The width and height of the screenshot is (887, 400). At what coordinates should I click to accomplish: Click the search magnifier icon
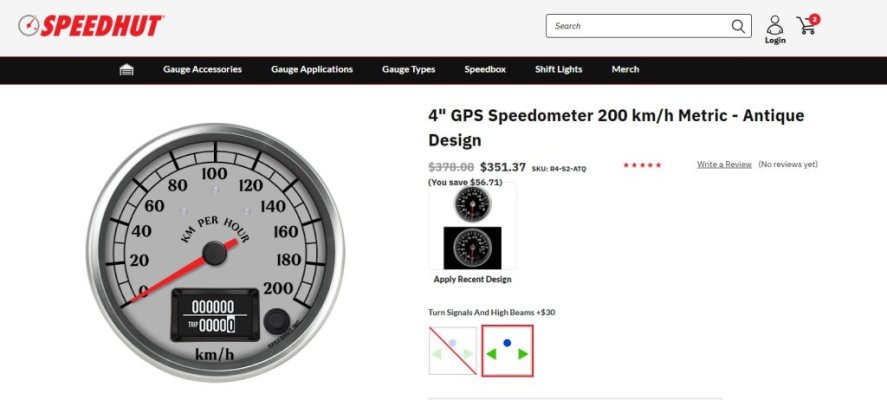738,26
